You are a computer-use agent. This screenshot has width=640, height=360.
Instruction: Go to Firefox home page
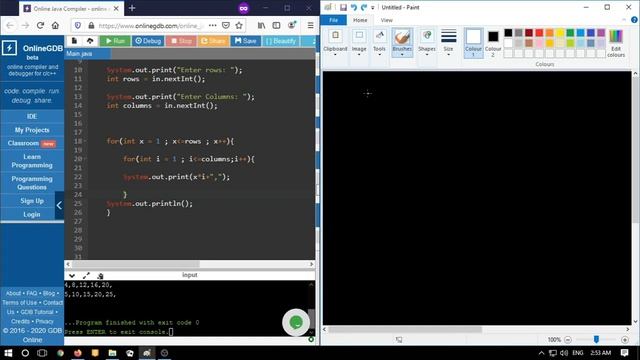(55, 25)
